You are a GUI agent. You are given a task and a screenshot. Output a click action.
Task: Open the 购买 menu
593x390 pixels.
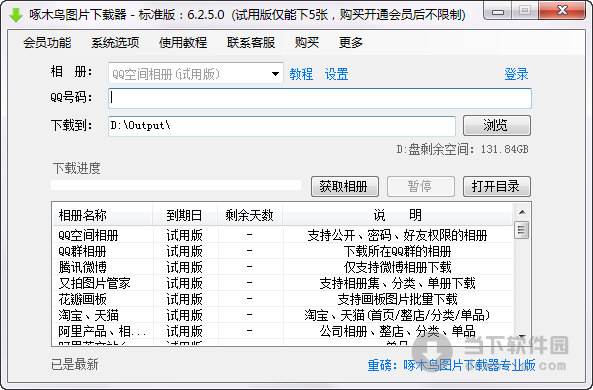[x=307, y=42]
